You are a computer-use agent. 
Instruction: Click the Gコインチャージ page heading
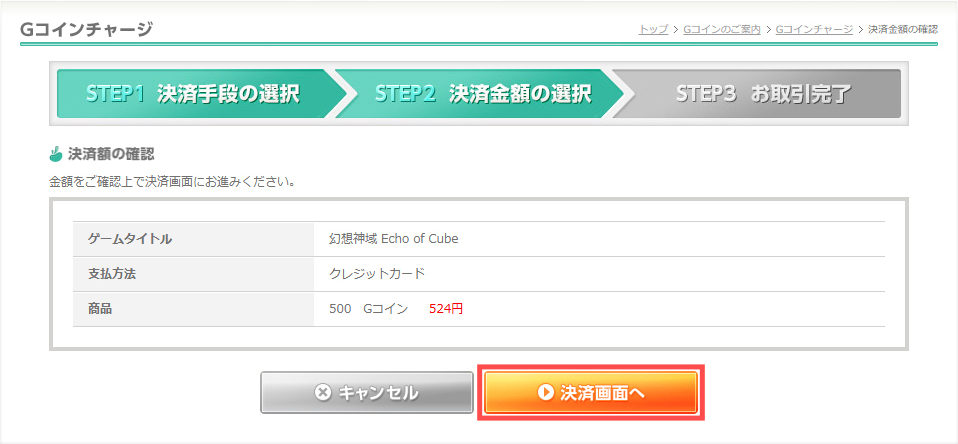point(86,29)
